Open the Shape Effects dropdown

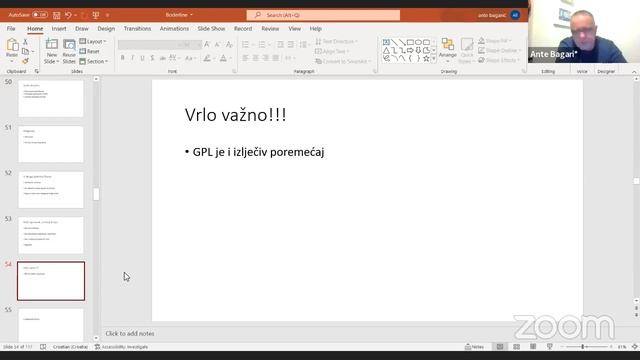coord(499,60)
